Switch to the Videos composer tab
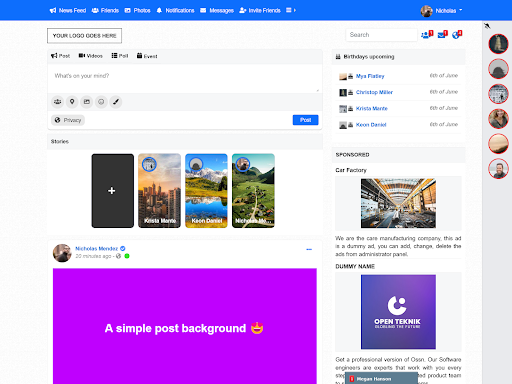This screenshot has width=512, height=384. tap(91, 56)
